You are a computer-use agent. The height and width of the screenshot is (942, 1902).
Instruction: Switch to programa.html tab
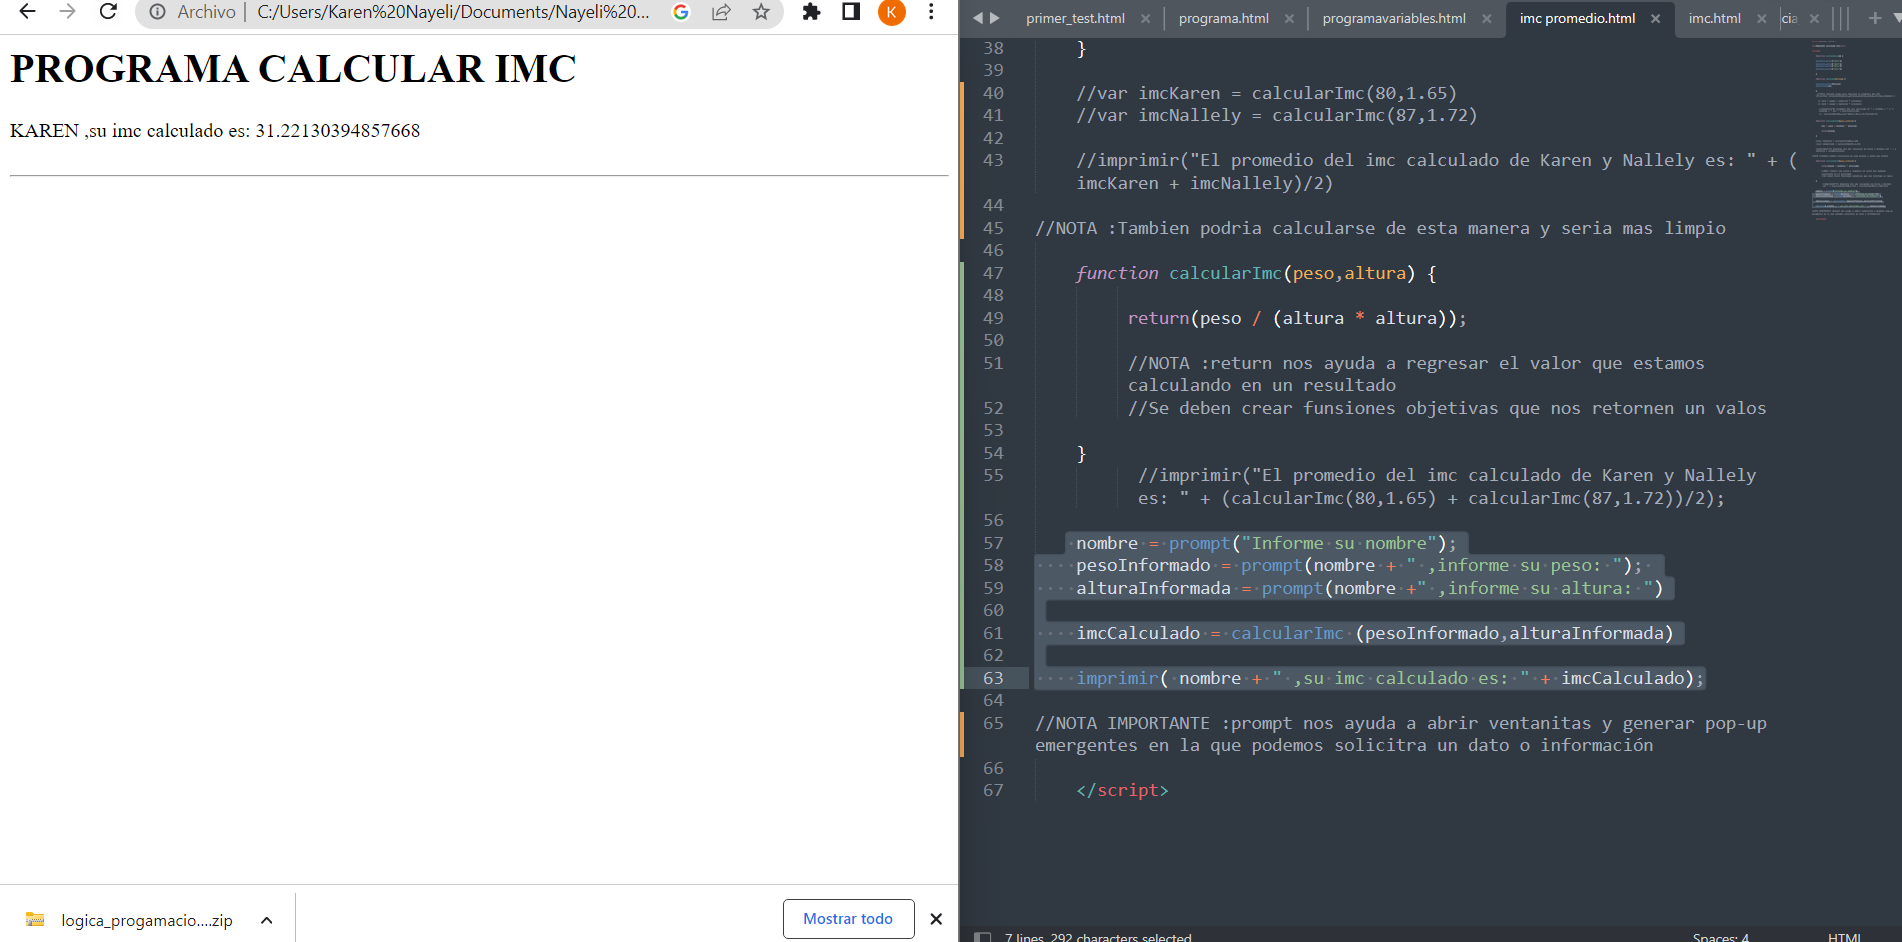pyautogui.click(x=1223, y=18)
